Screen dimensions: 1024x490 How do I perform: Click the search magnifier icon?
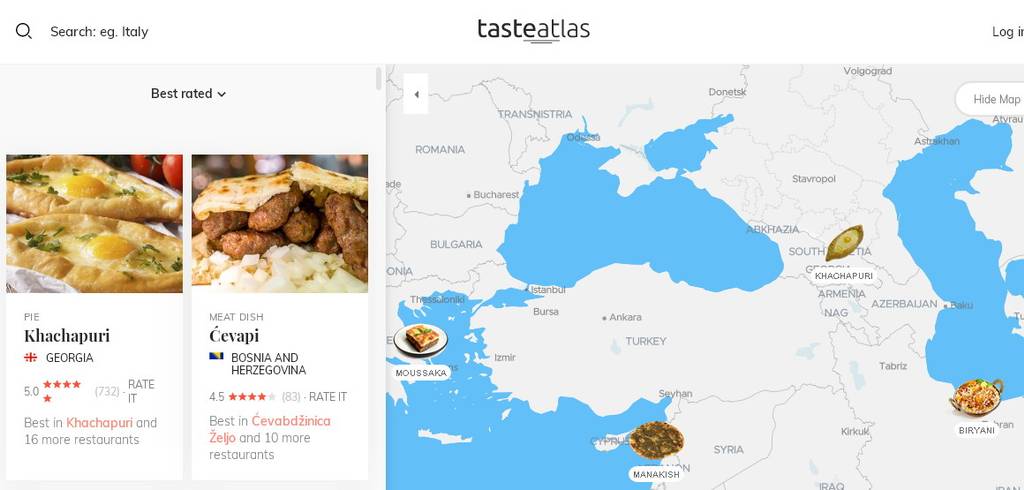click(24, 31)
